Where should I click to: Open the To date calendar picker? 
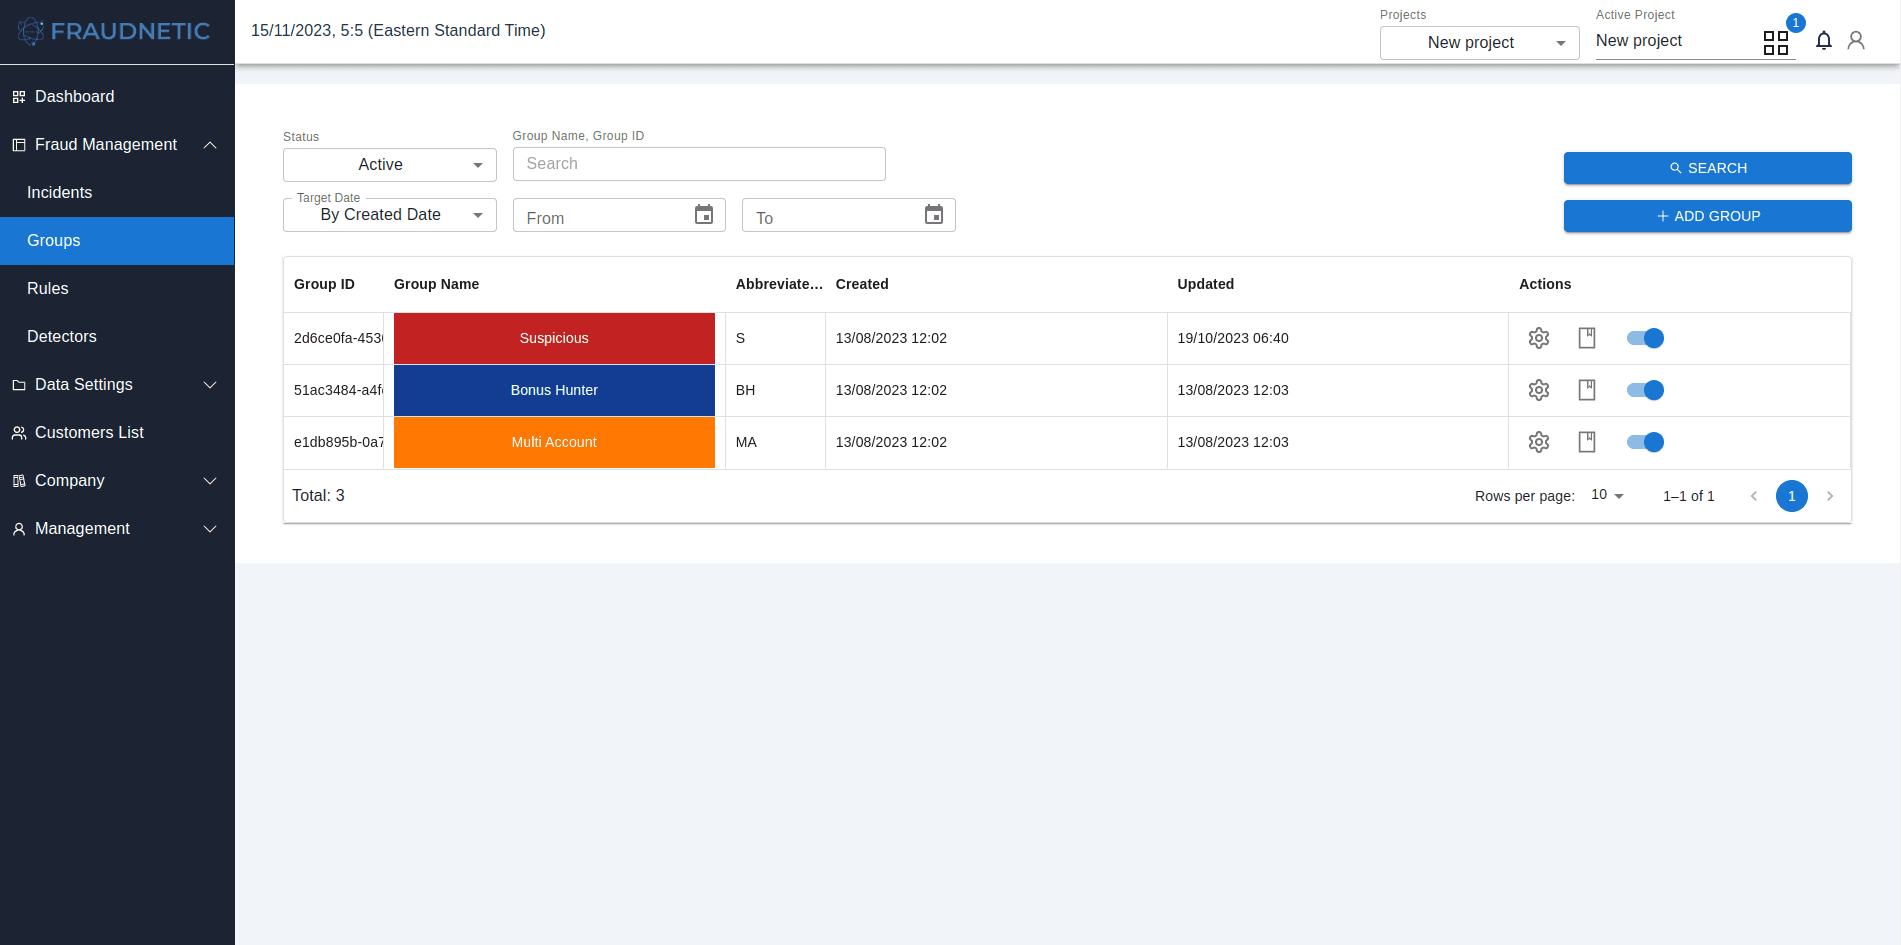tap(934, 215)
